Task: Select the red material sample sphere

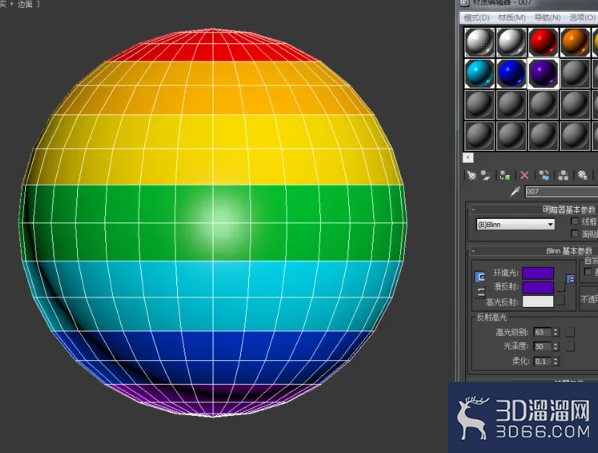Action: [x=543, y=42]
